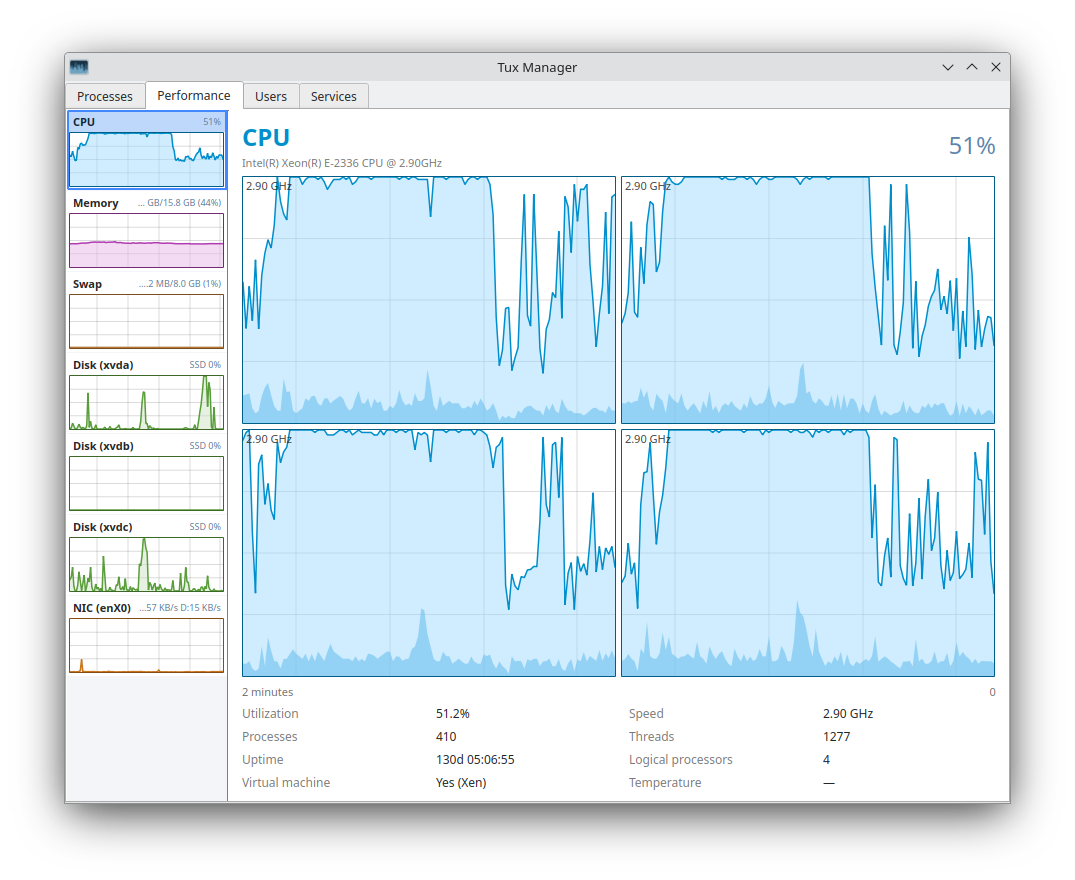1075x880 pixels.
Task: Click the Utilization value 51.2%
Action: 452,713
